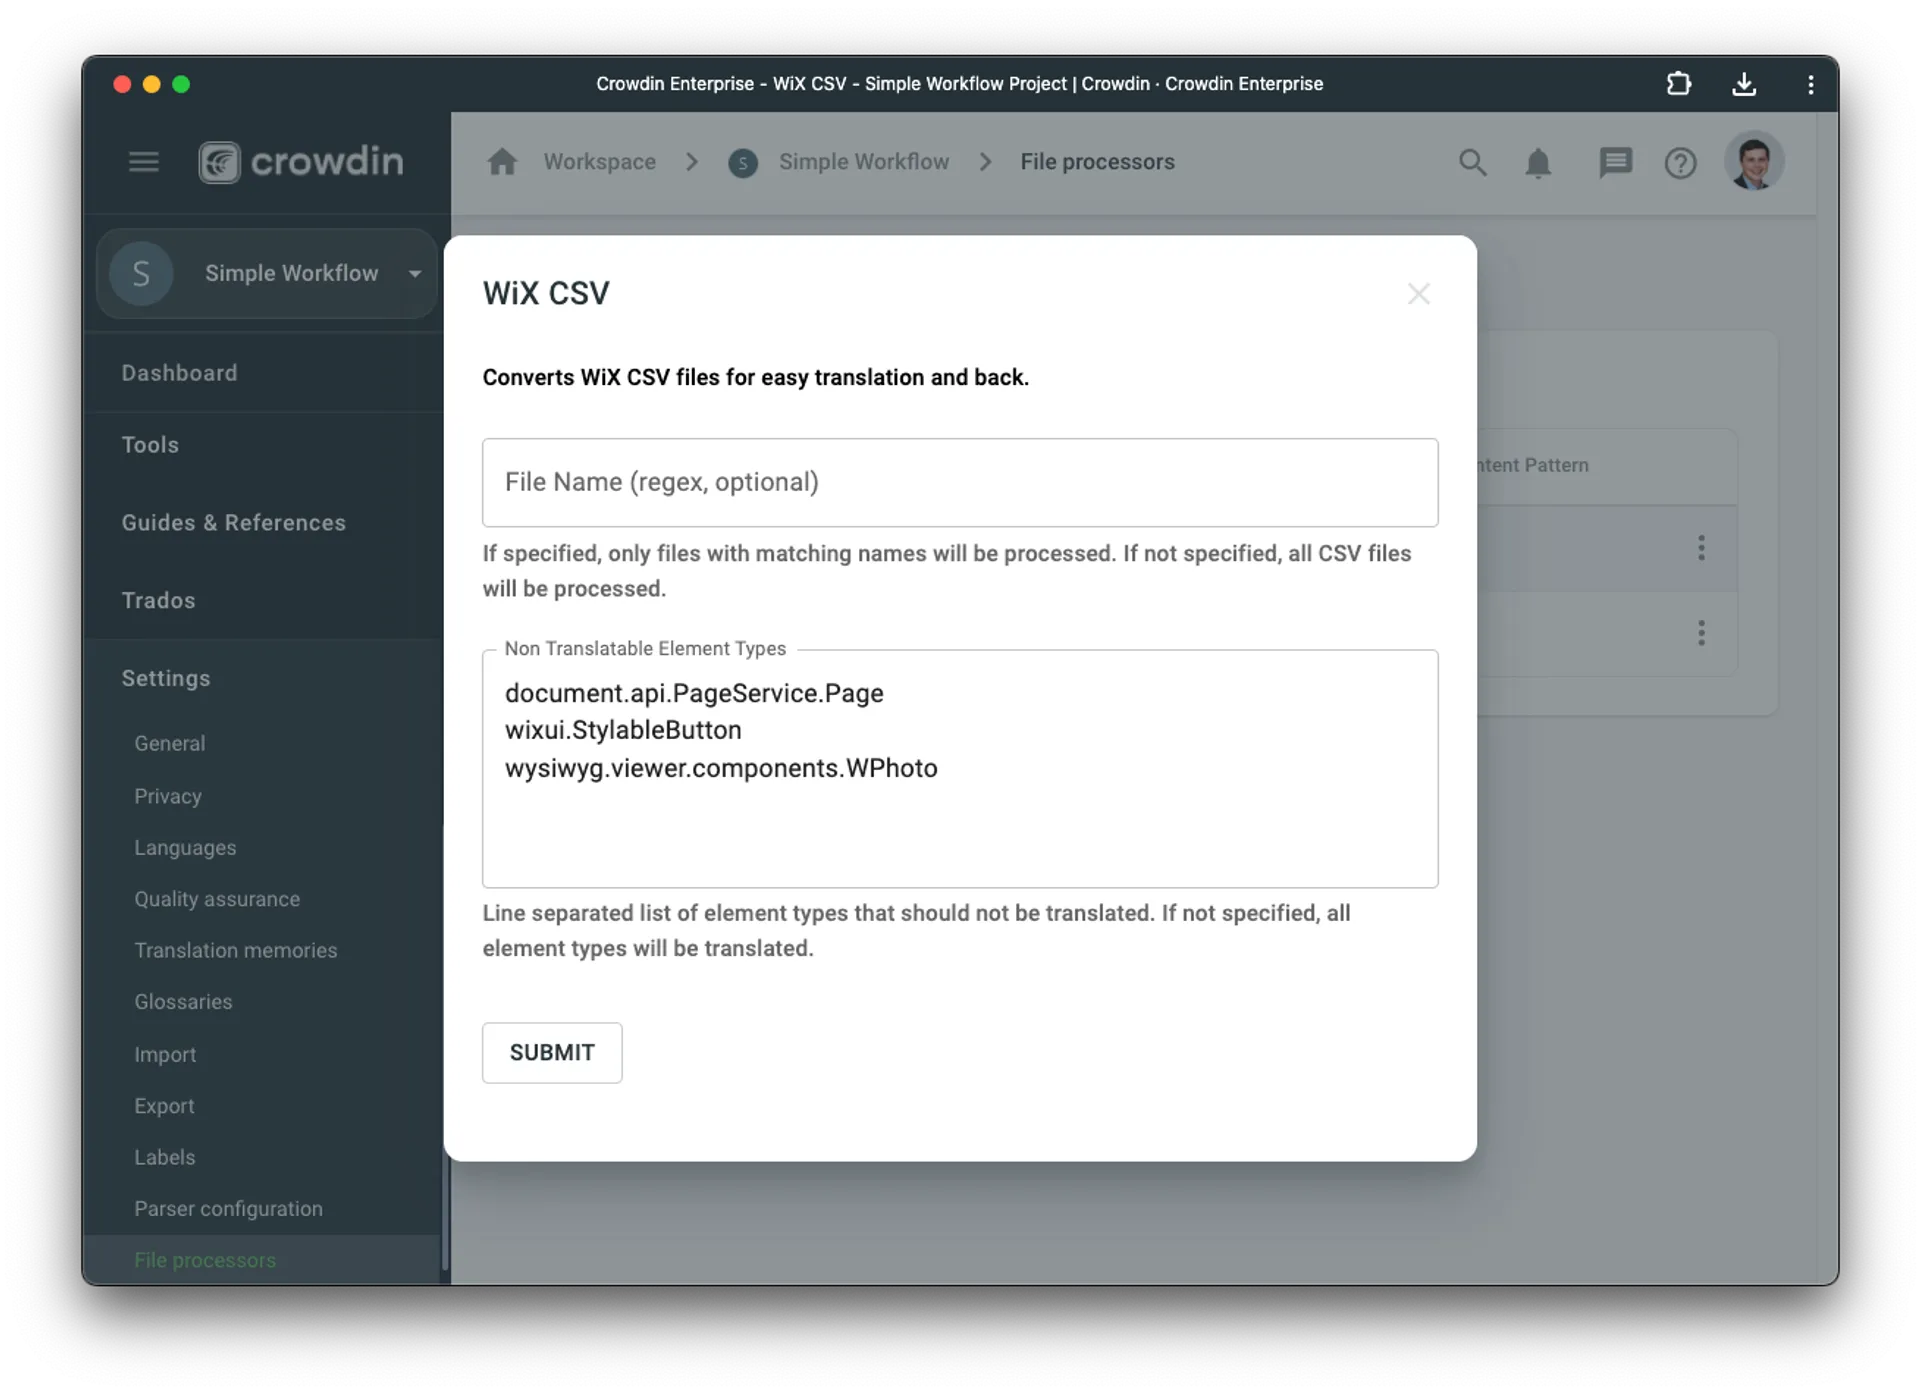The image size is (1920, 1393).
Task: Click the Workspace breadcrumb link
Action: (x=599, y=161)
